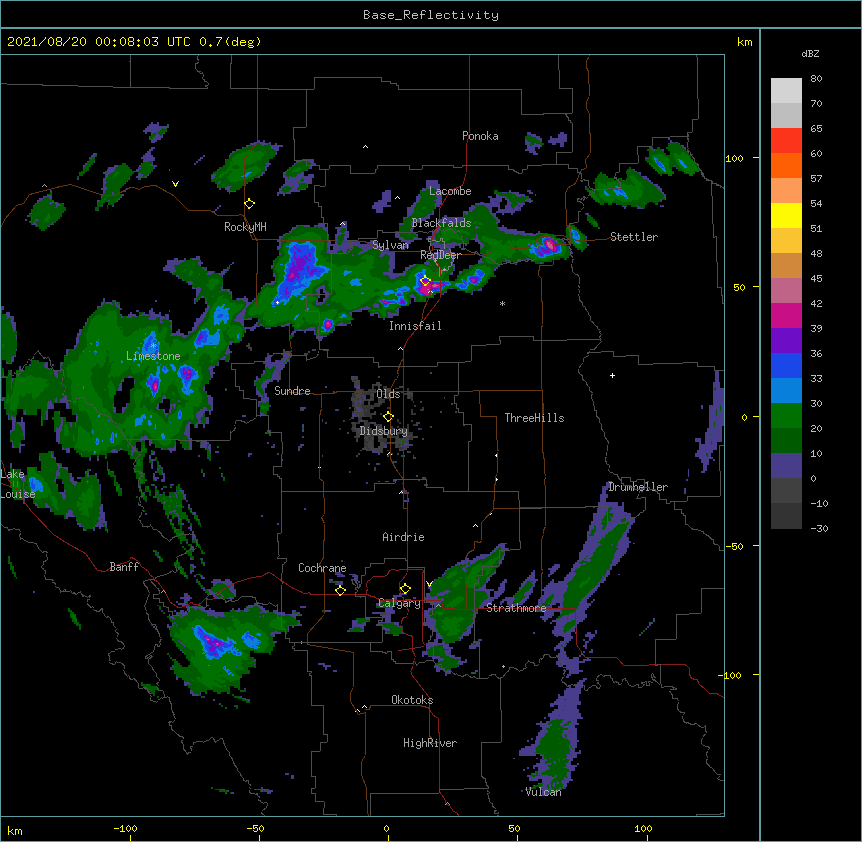The width and height of the screenshot is (862, 842).
Task: Select the Stettler town label
Action: (634, 237)
